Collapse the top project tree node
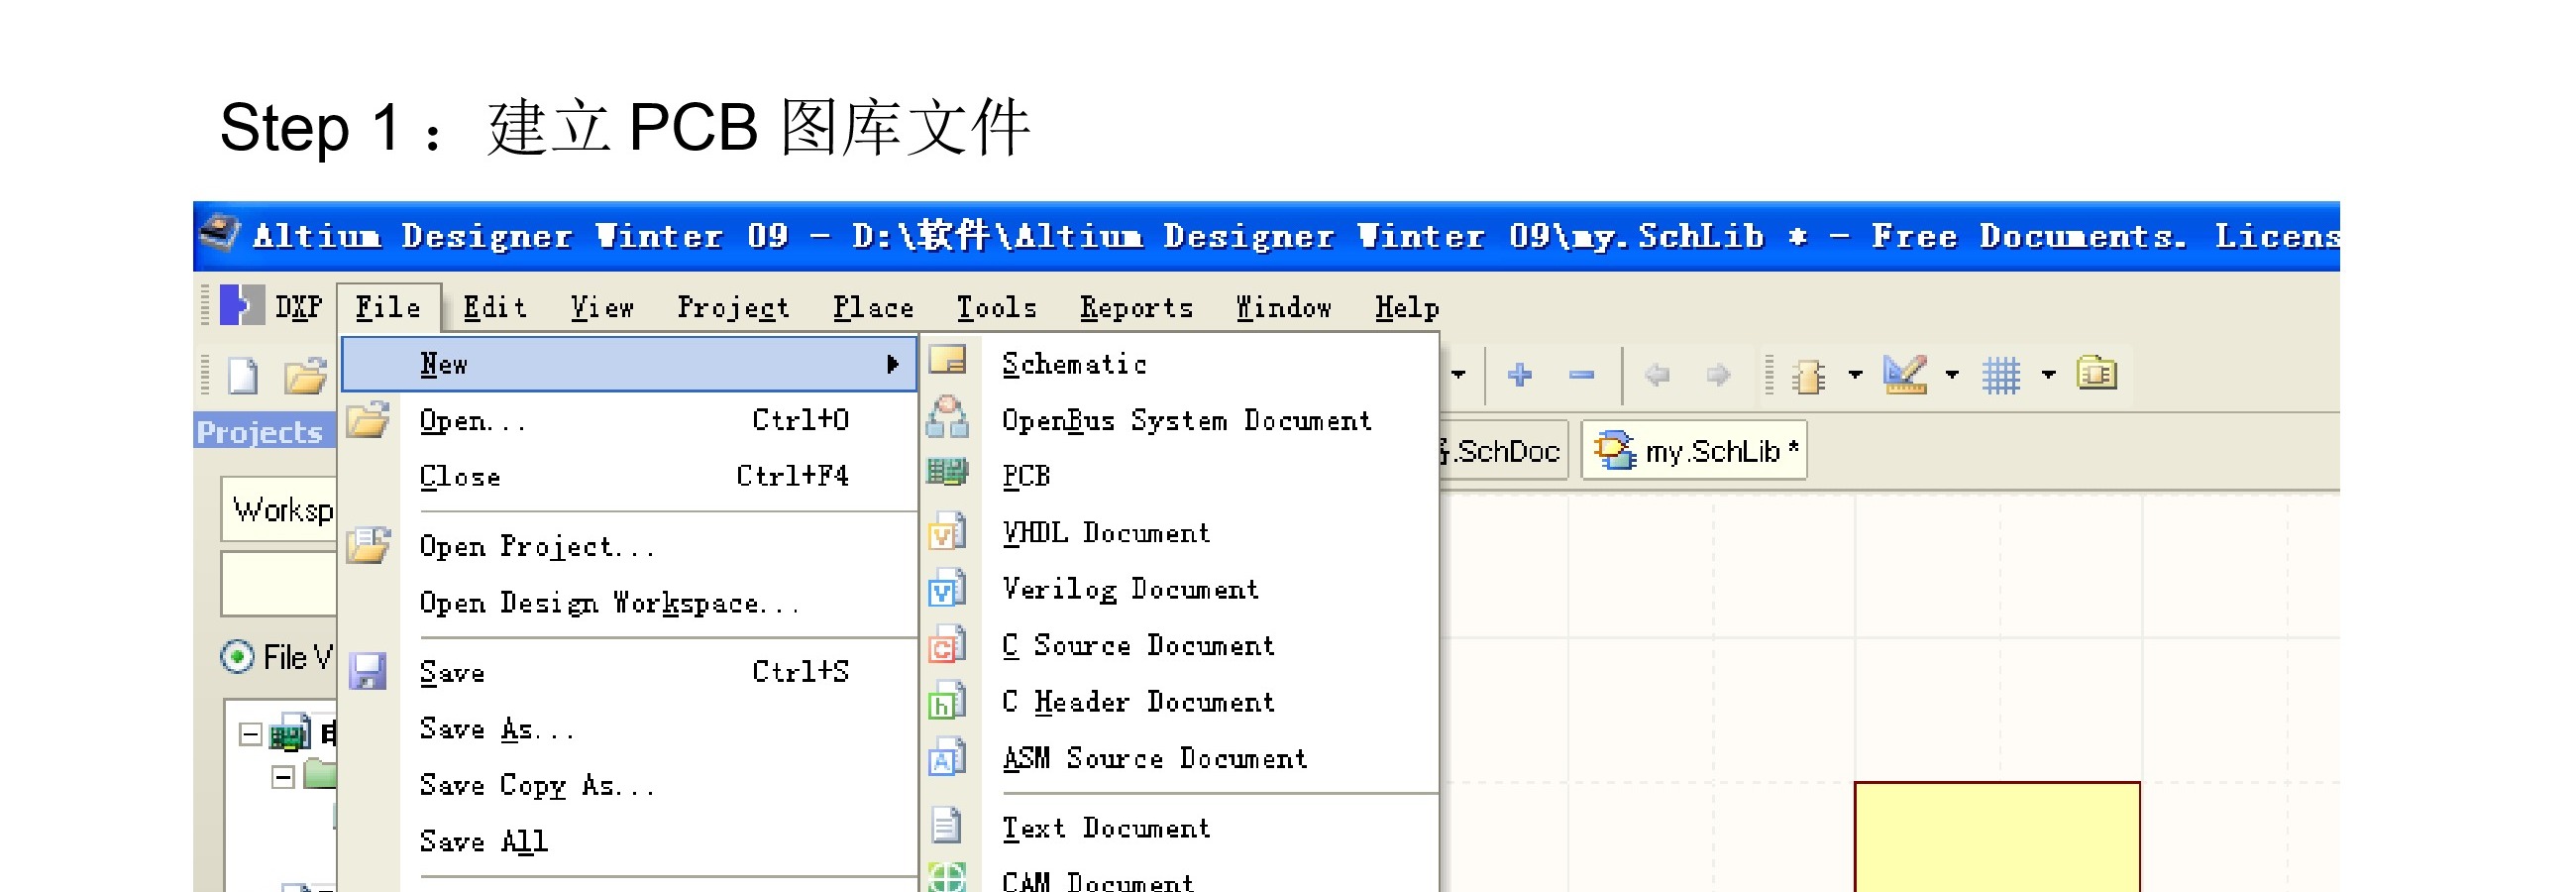The height and width of the screenshot is (892, 2576). [250, 735]
